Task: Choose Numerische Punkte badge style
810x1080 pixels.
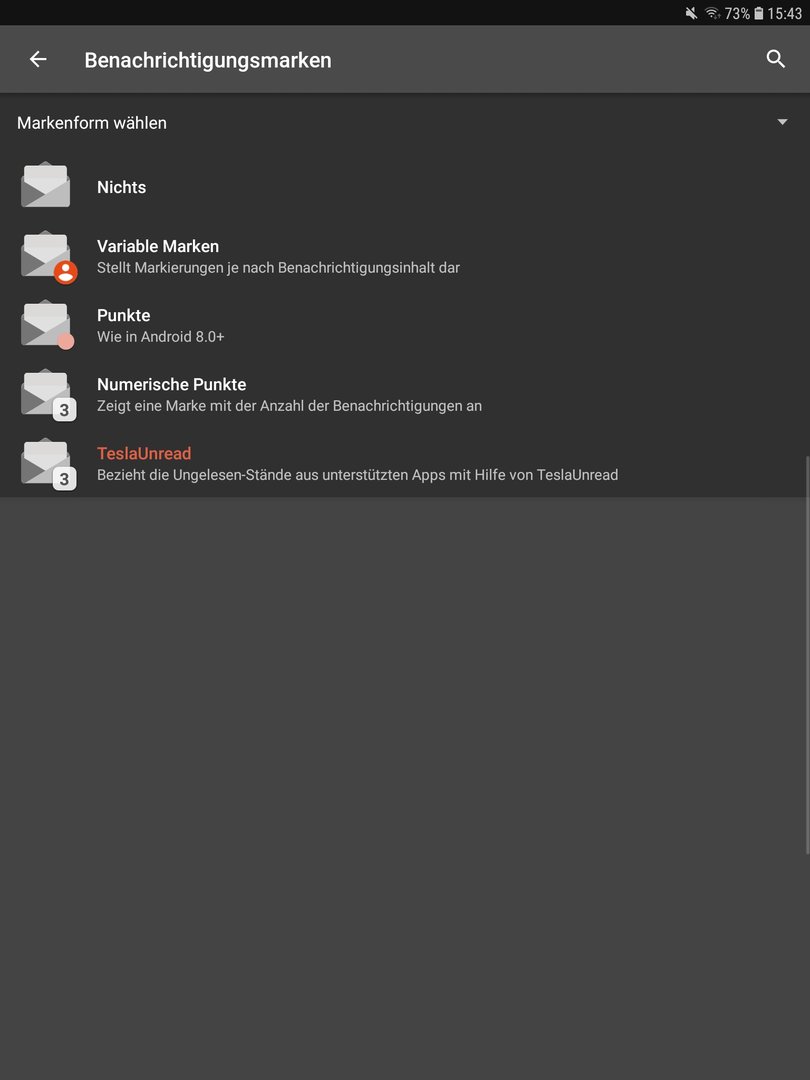Action: [405, 394]
